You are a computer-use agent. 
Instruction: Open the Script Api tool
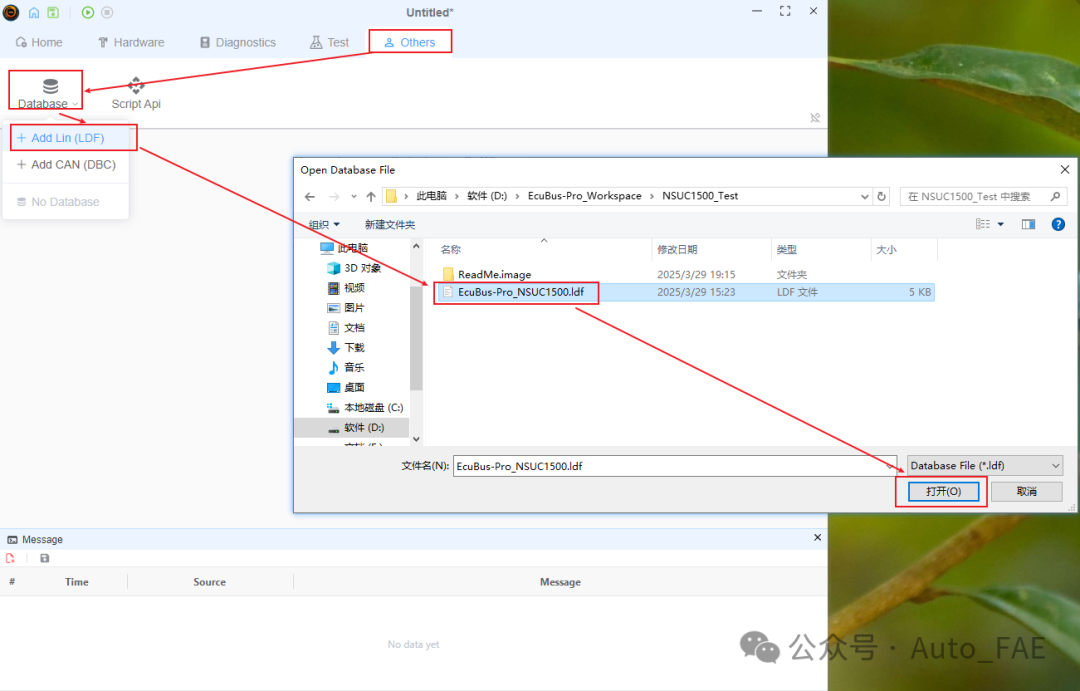click(136, 93)
